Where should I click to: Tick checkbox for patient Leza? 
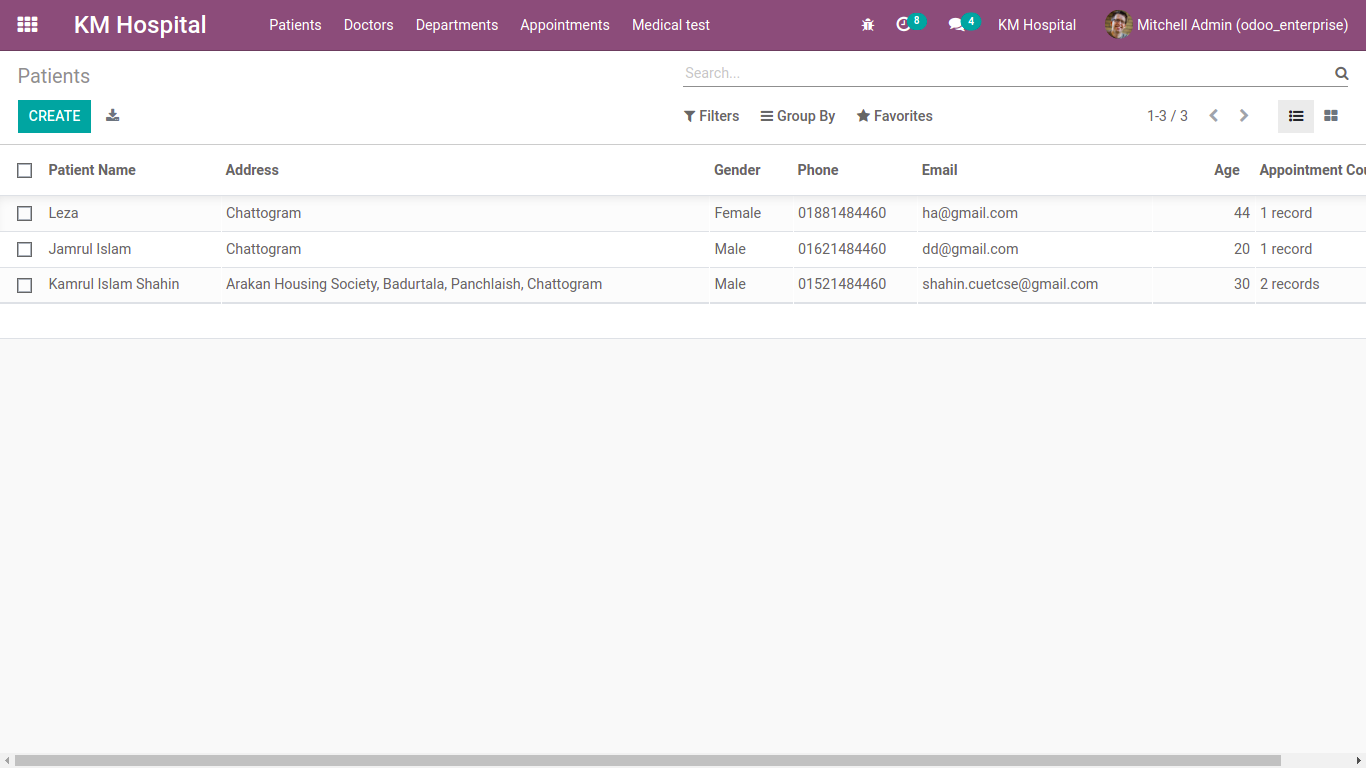tap(25, 213)
